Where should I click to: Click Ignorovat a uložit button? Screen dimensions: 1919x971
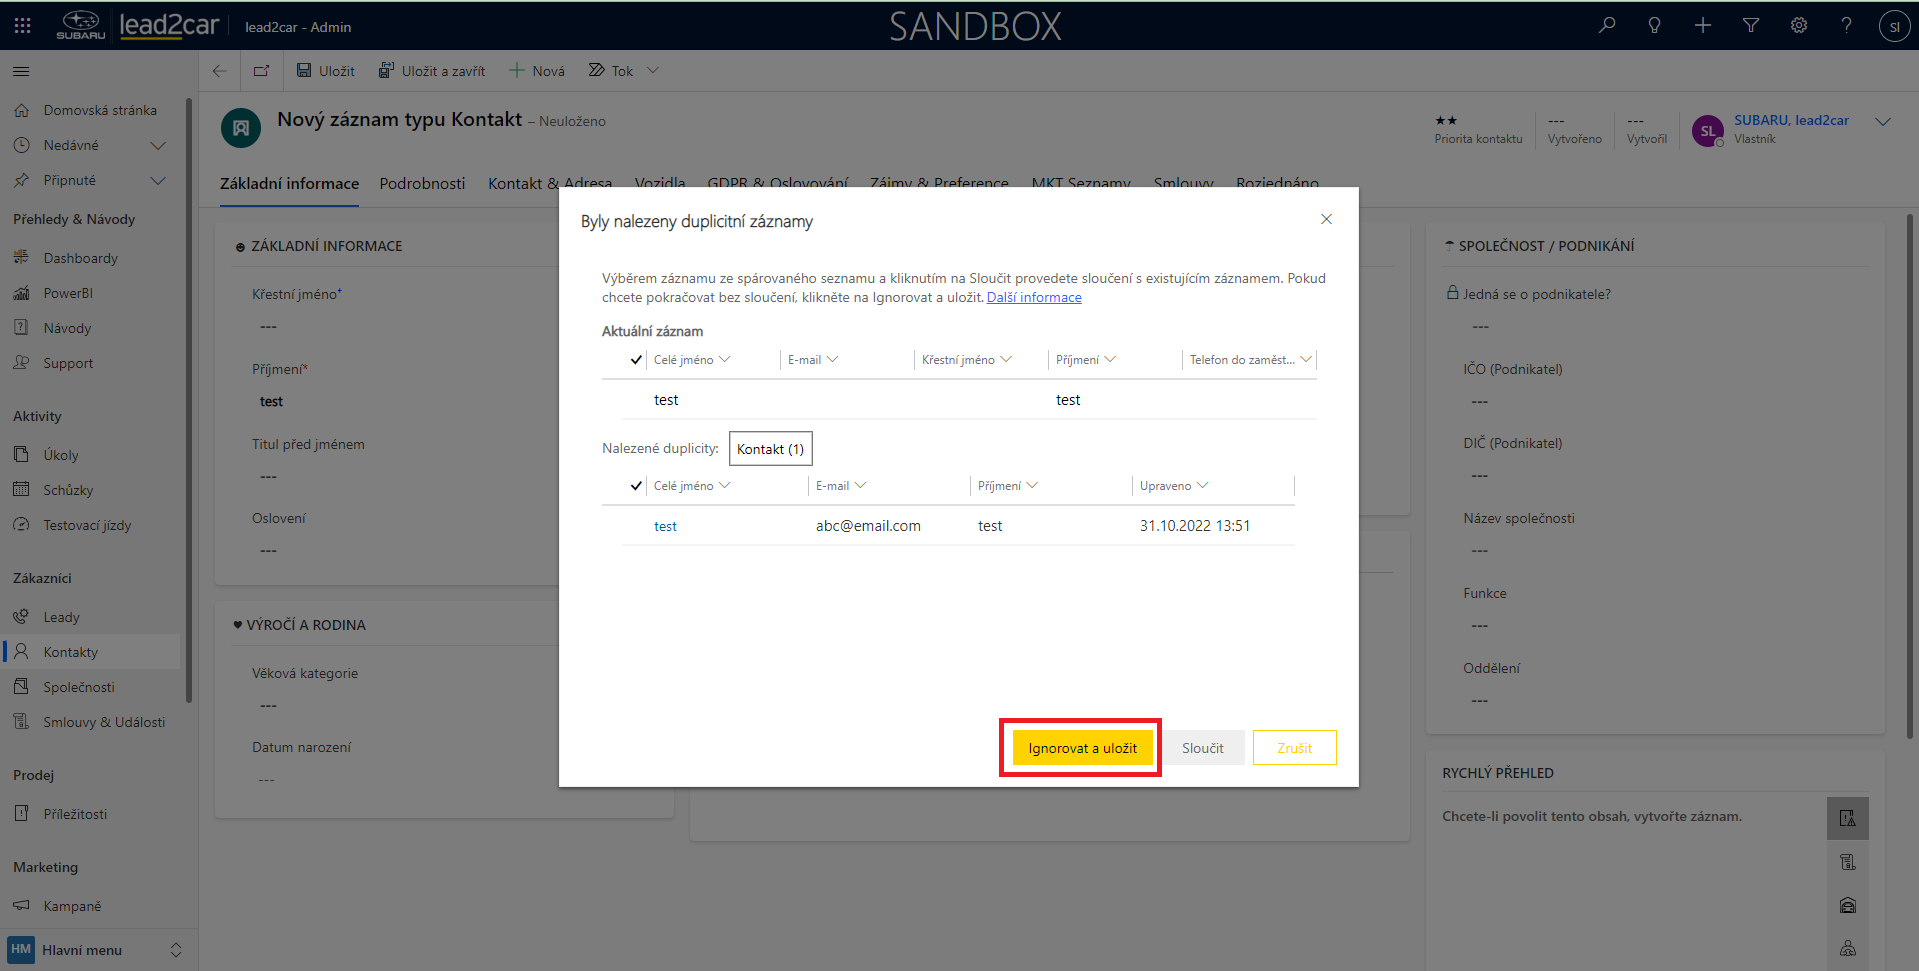1082,748
